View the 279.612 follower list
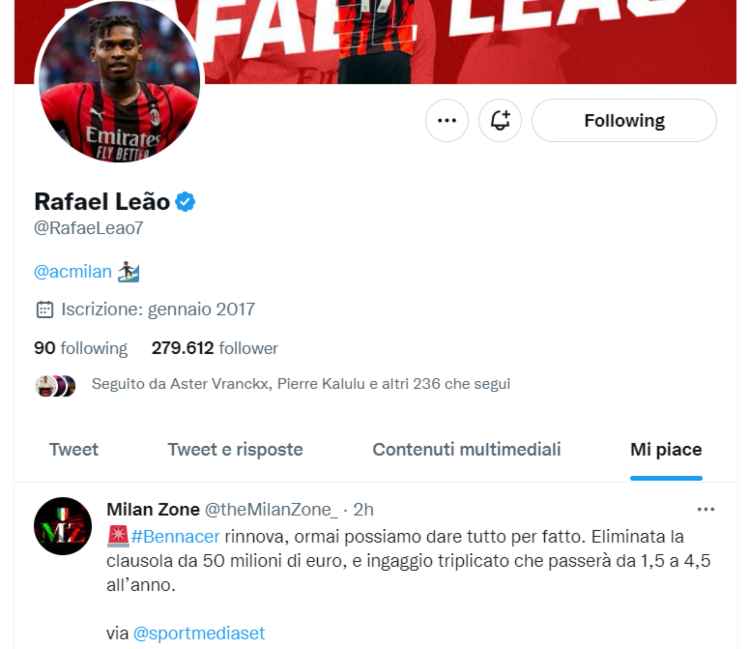The width and height of the screenshot is (750, 649). point(215,348)
